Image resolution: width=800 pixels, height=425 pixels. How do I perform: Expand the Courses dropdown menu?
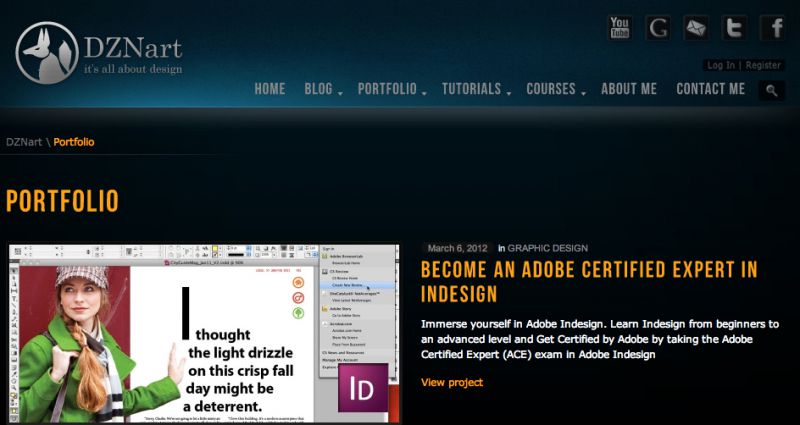(x=555, y=89)
